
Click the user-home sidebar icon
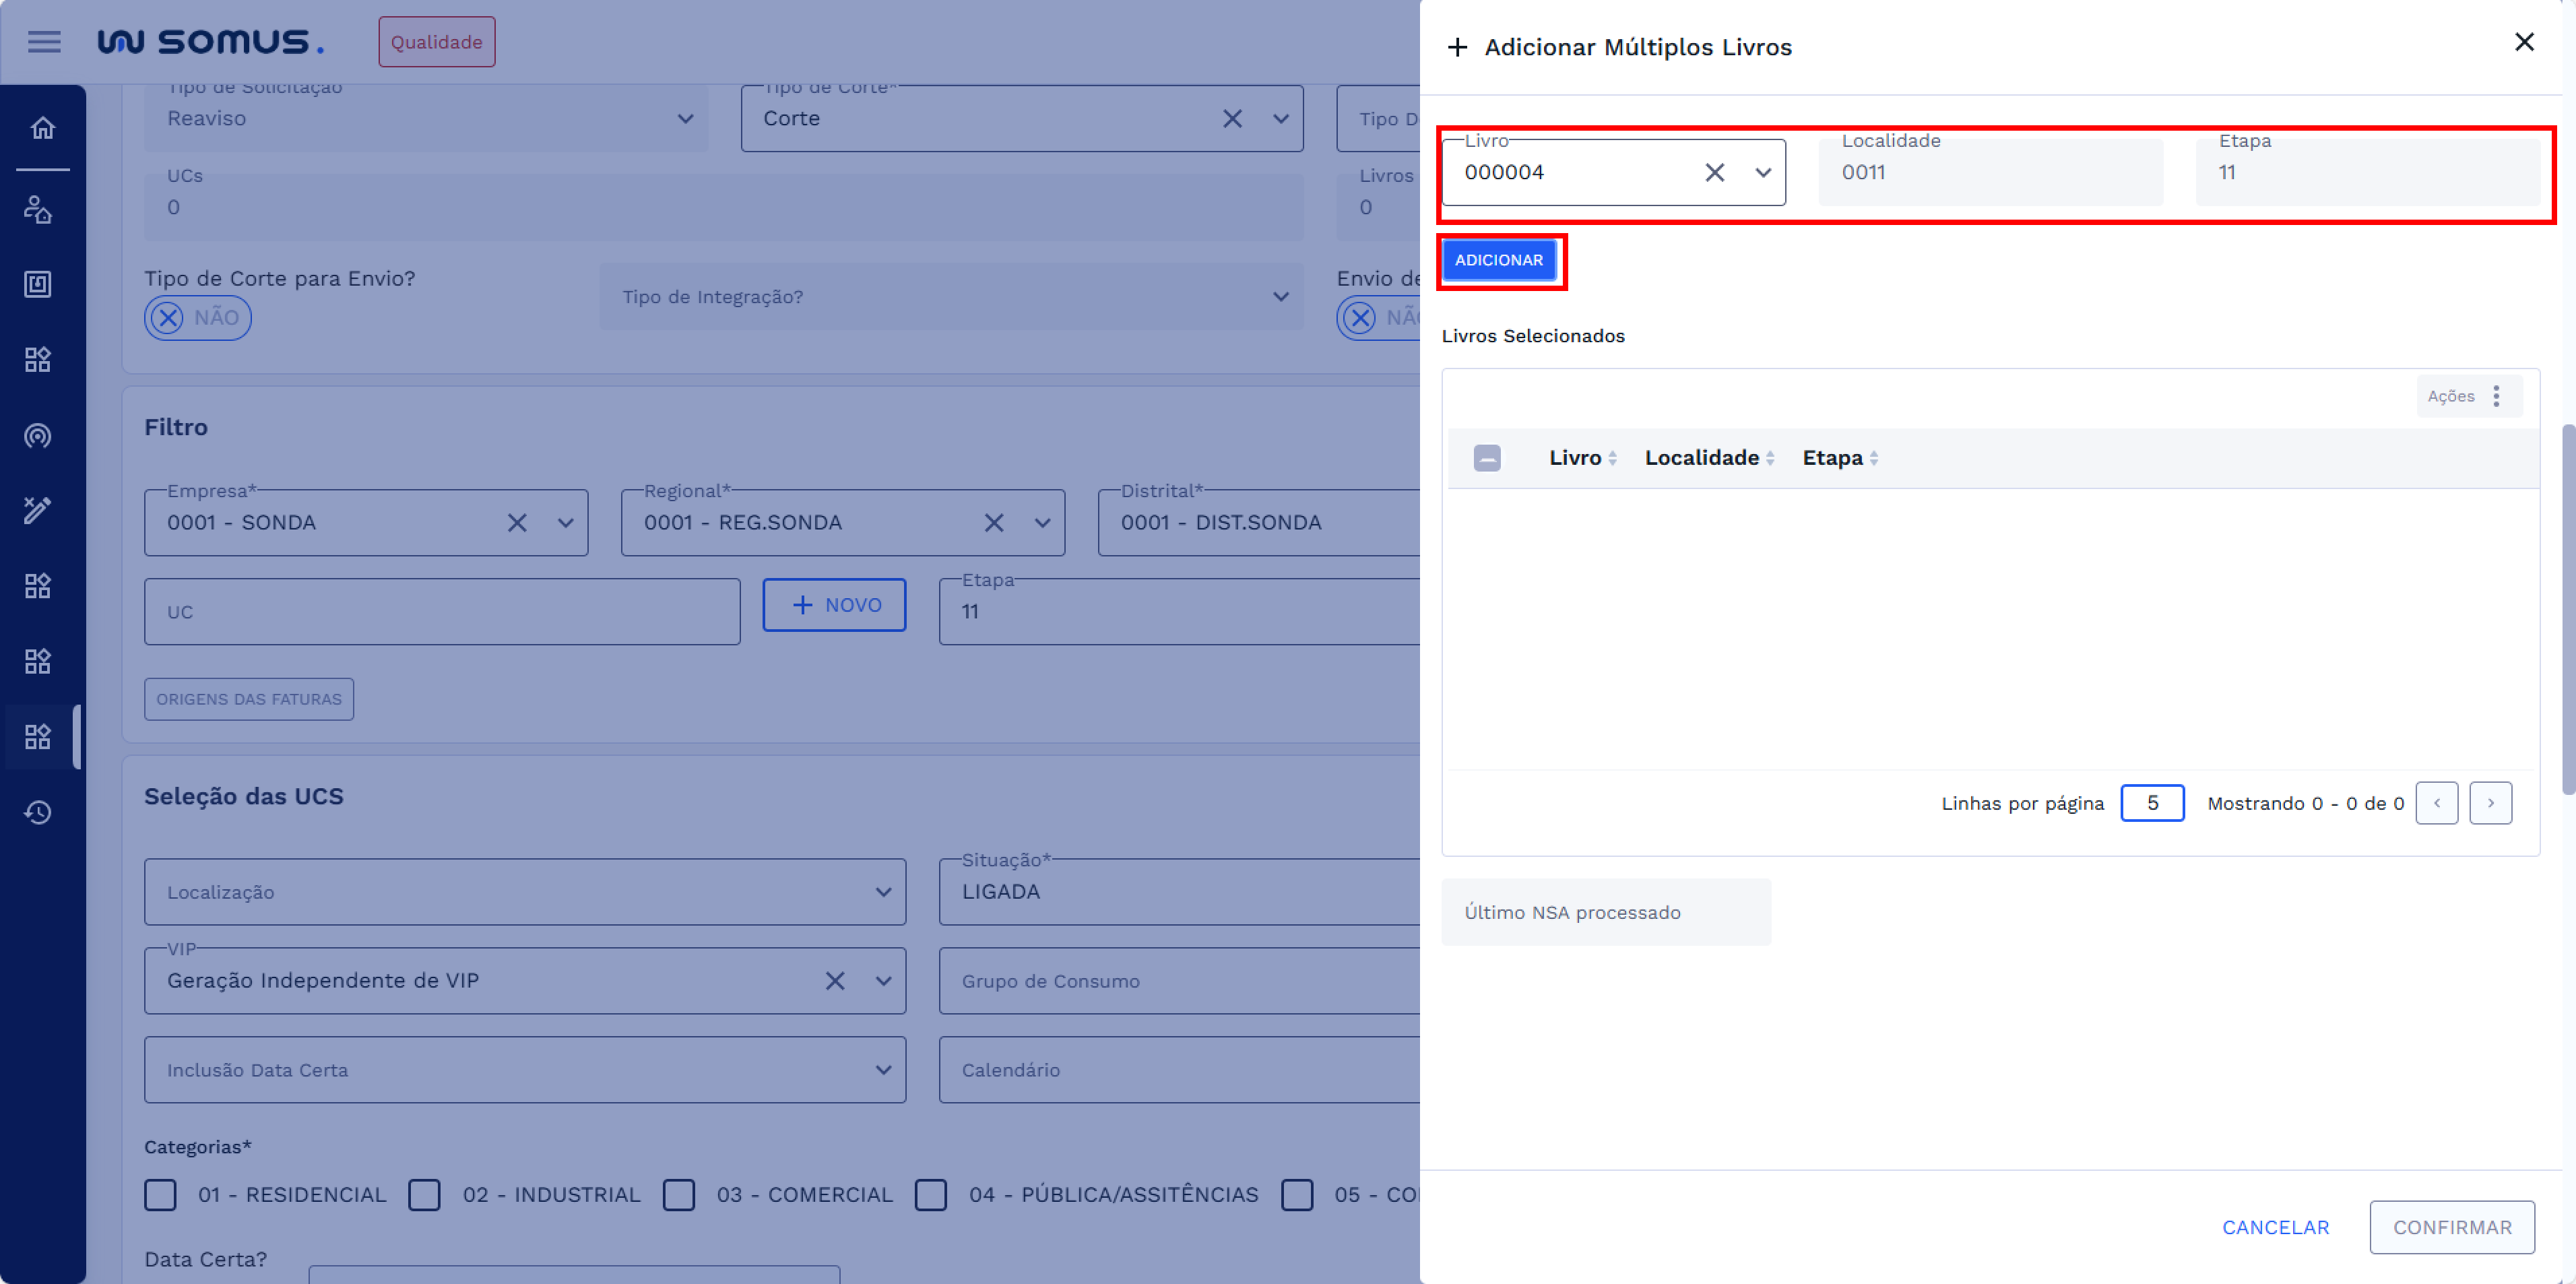(38, 210)
